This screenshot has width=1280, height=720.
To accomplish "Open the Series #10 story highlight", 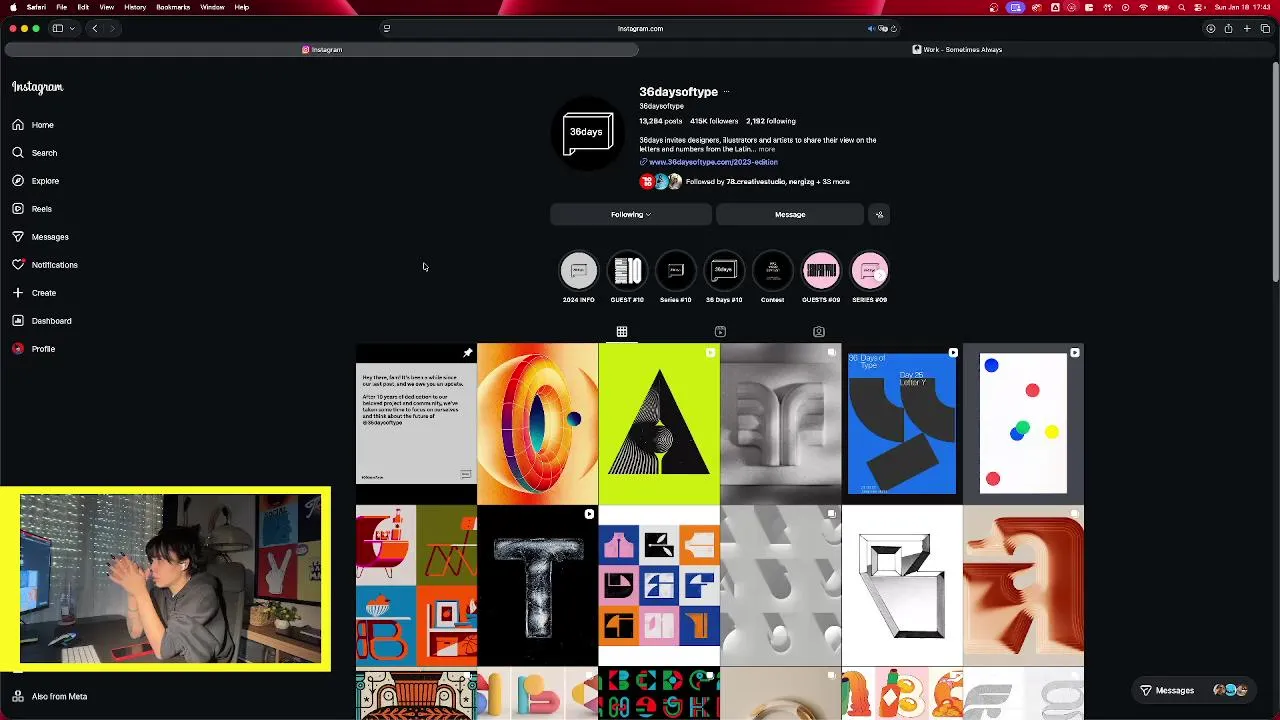I will (675, 277).
